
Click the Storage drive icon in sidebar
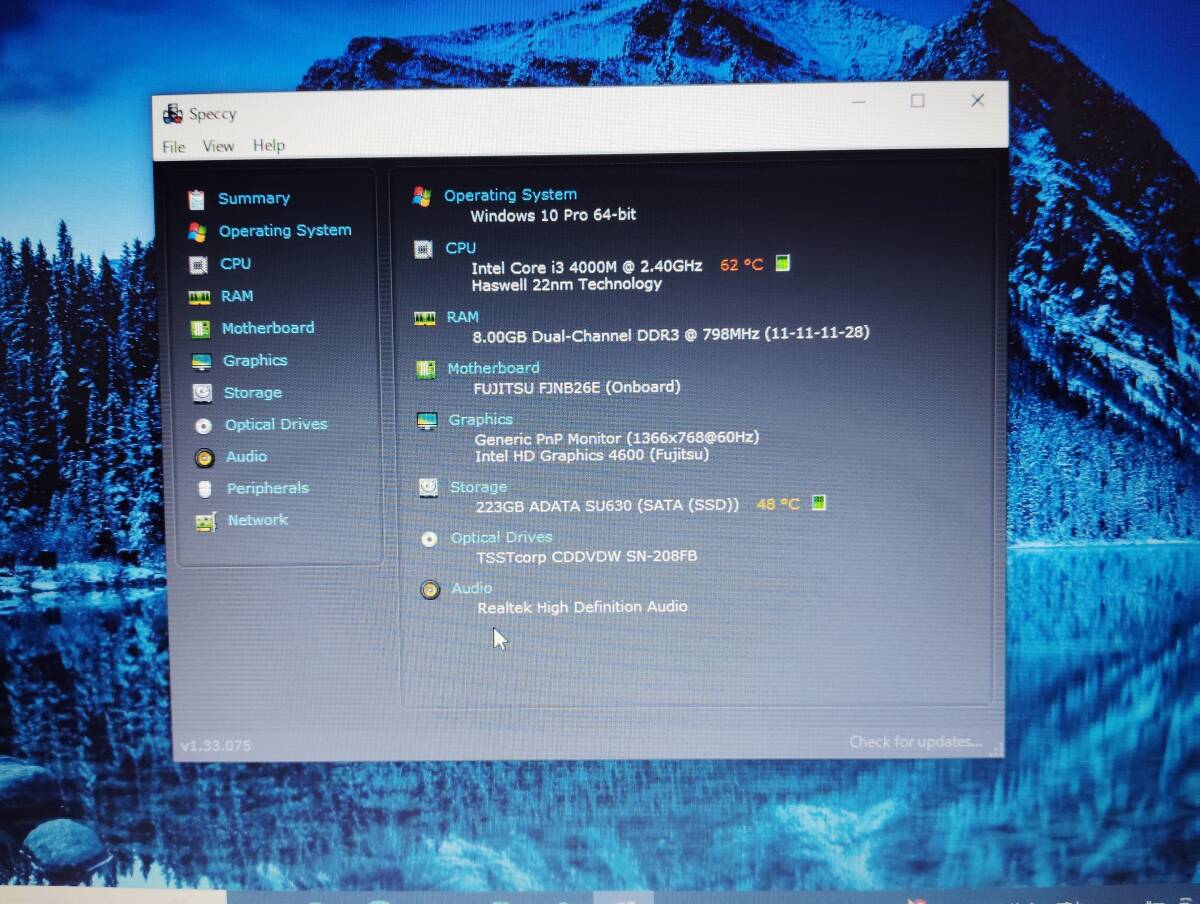(x=202, y=393)
